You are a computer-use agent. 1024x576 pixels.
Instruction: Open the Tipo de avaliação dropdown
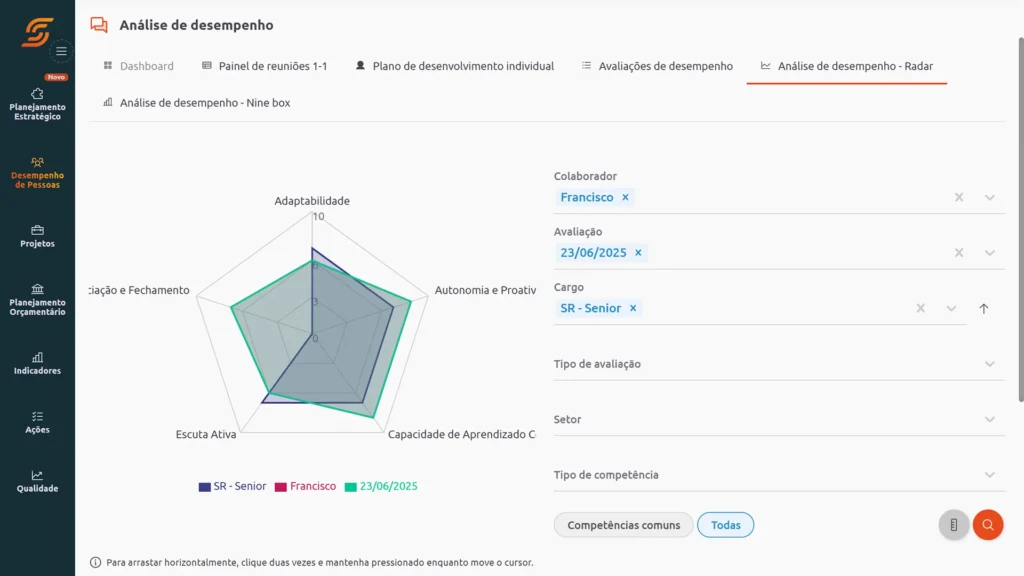pos(779,364)
